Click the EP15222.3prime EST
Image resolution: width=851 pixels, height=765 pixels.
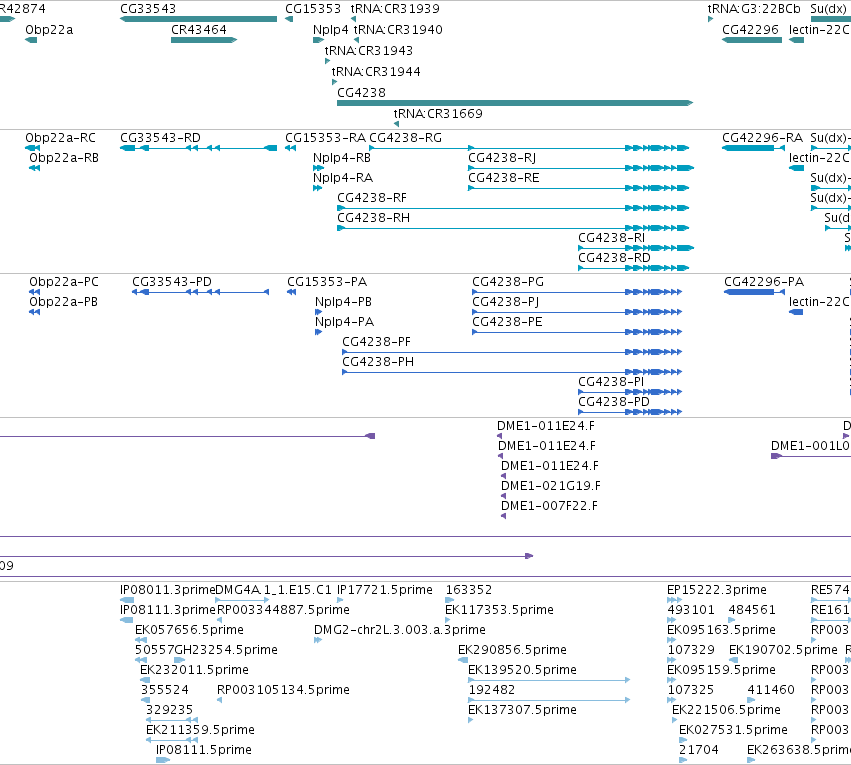click(674, 600)
